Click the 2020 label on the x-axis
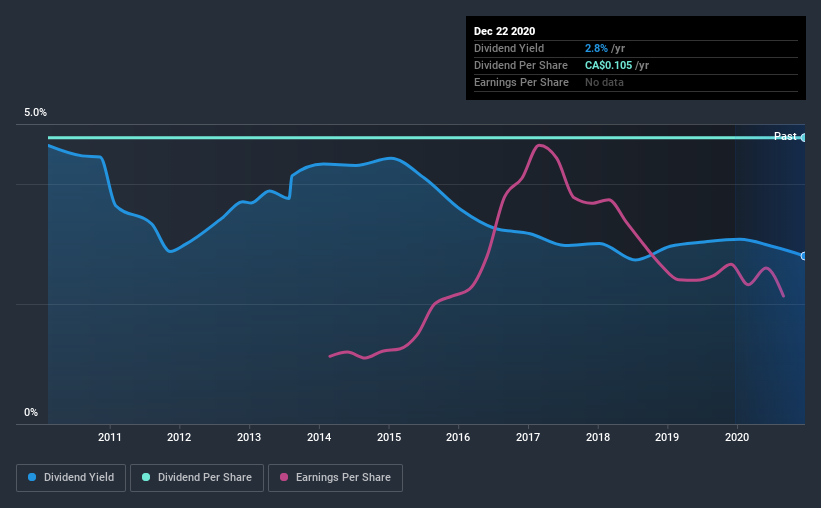821x508 pixels. click(x=737, y=437)
